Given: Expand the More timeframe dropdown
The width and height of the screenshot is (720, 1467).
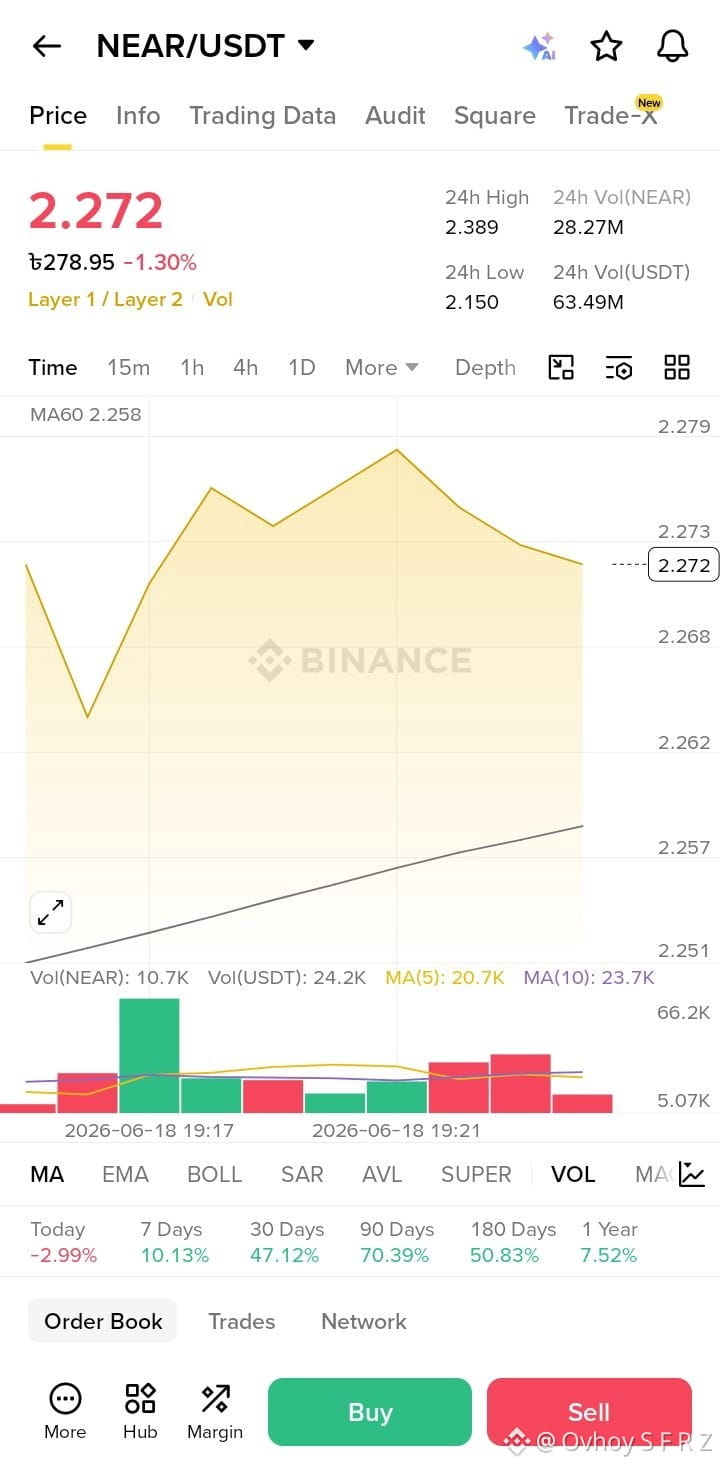Looking at the screenshot, I should pos(382,367).
